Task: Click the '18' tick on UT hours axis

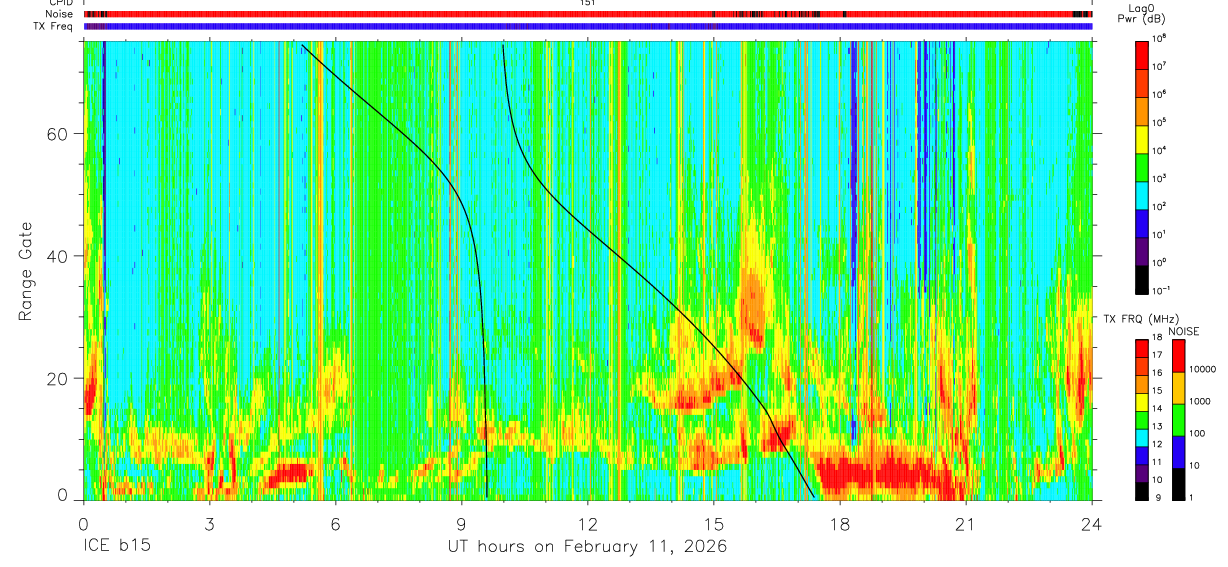Action: tap(840, 523)
